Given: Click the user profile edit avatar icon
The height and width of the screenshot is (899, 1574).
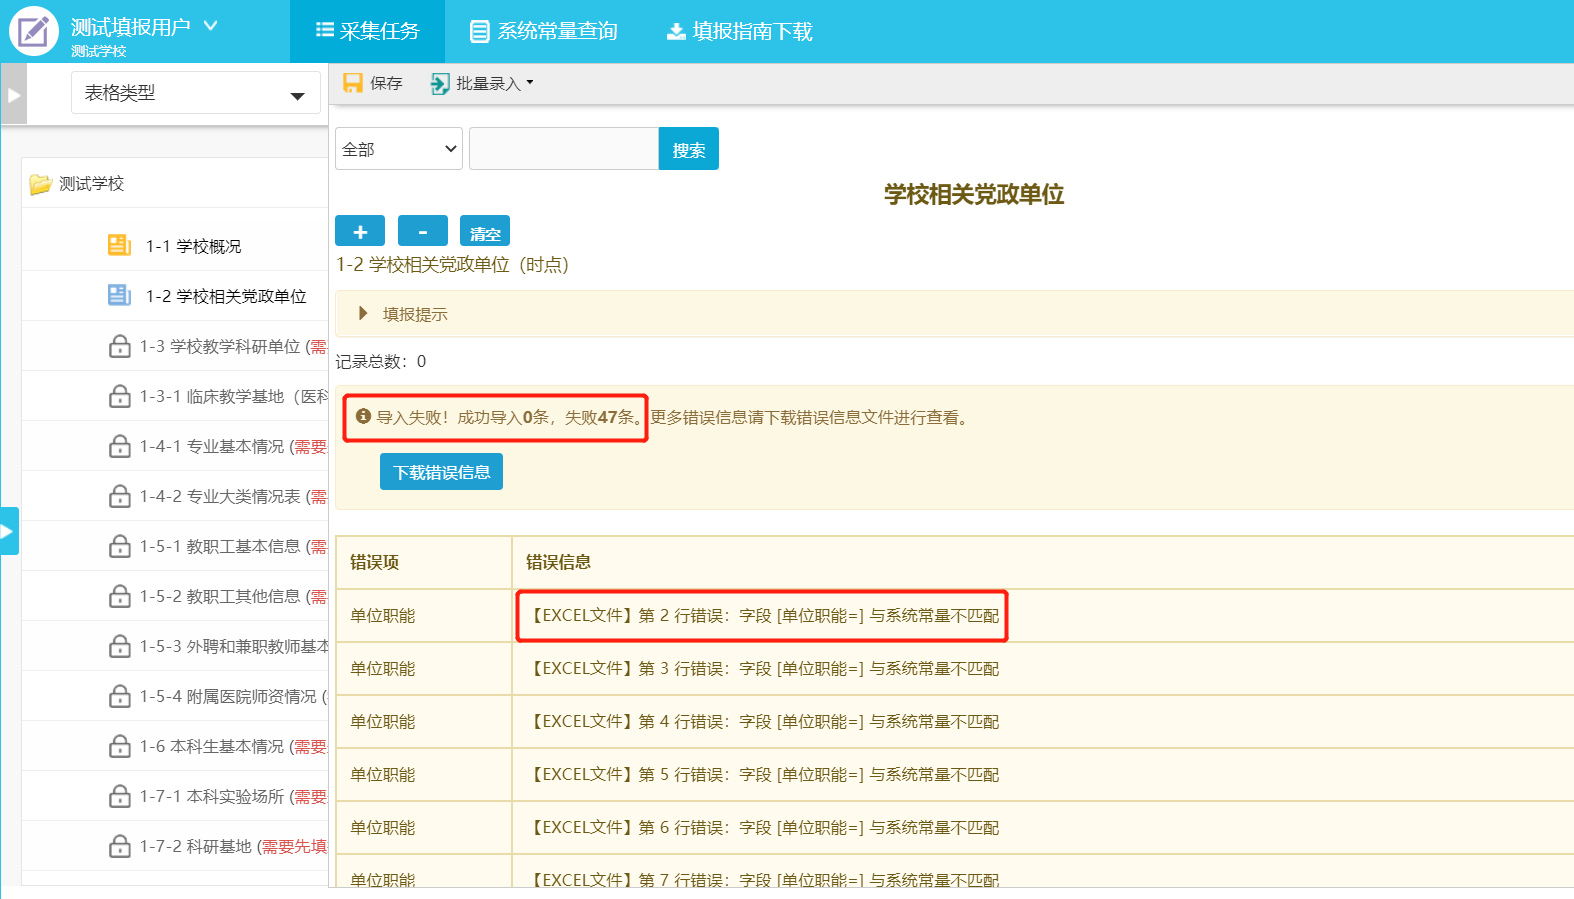Looking at the screenshot, I should point(34,31).
